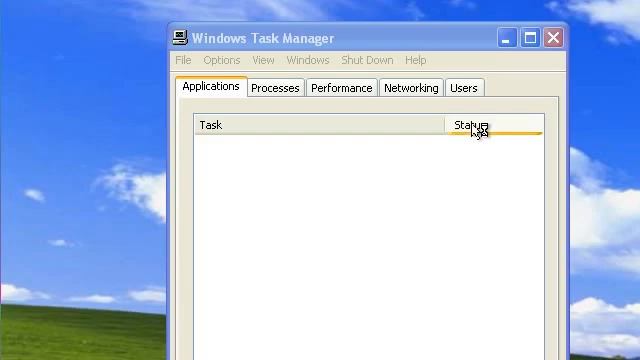The image size is (640, 360).
Task: Close the Windows Task Manager window
Action: (x=553, y=38)
